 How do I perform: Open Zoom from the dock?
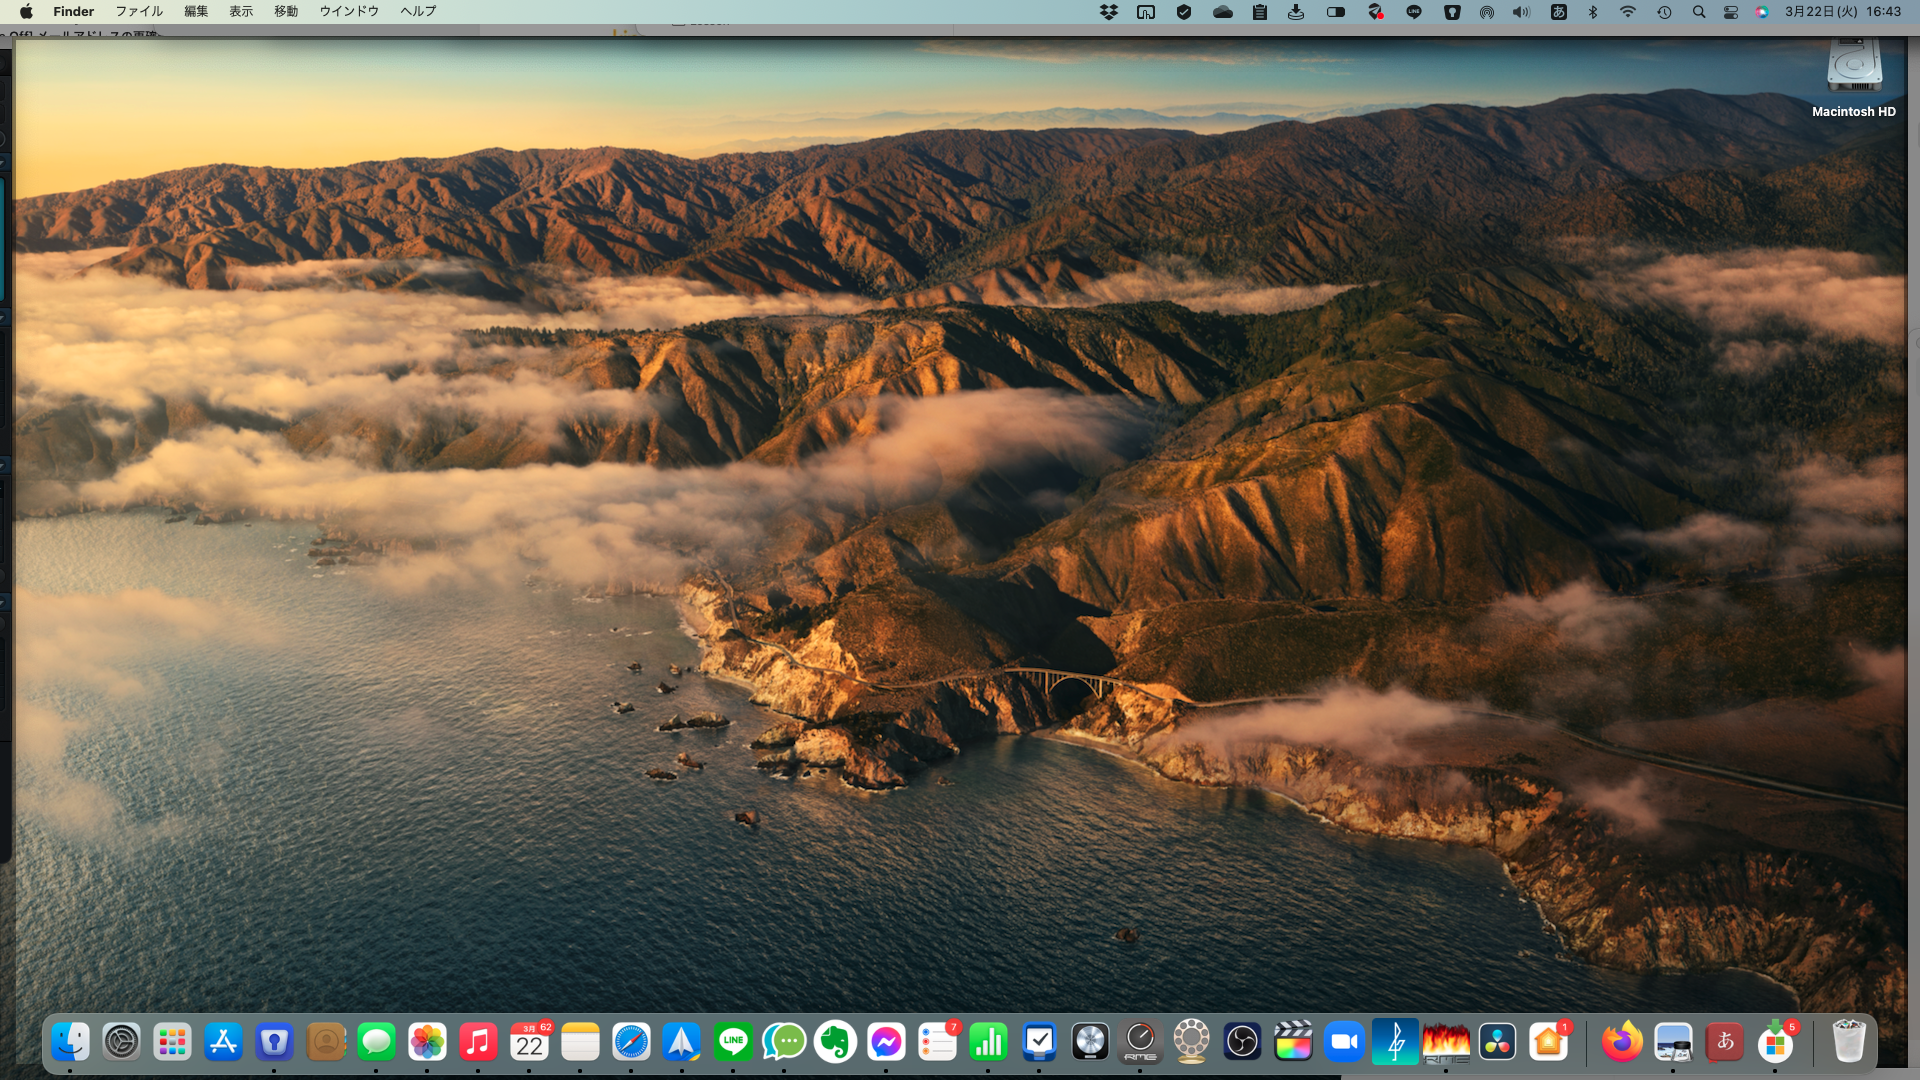pyautogui.click(x=1344, y=1042)
